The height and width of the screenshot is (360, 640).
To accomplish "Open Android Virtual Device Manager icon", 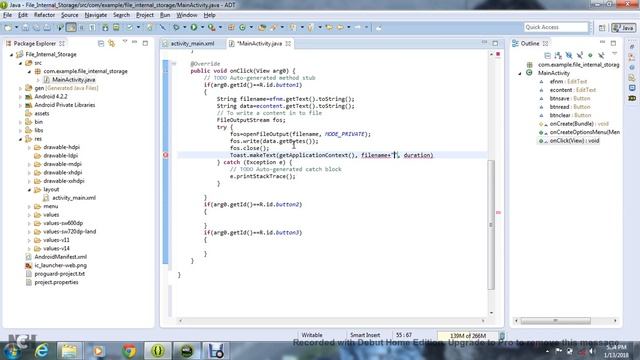I will [116, 27].
